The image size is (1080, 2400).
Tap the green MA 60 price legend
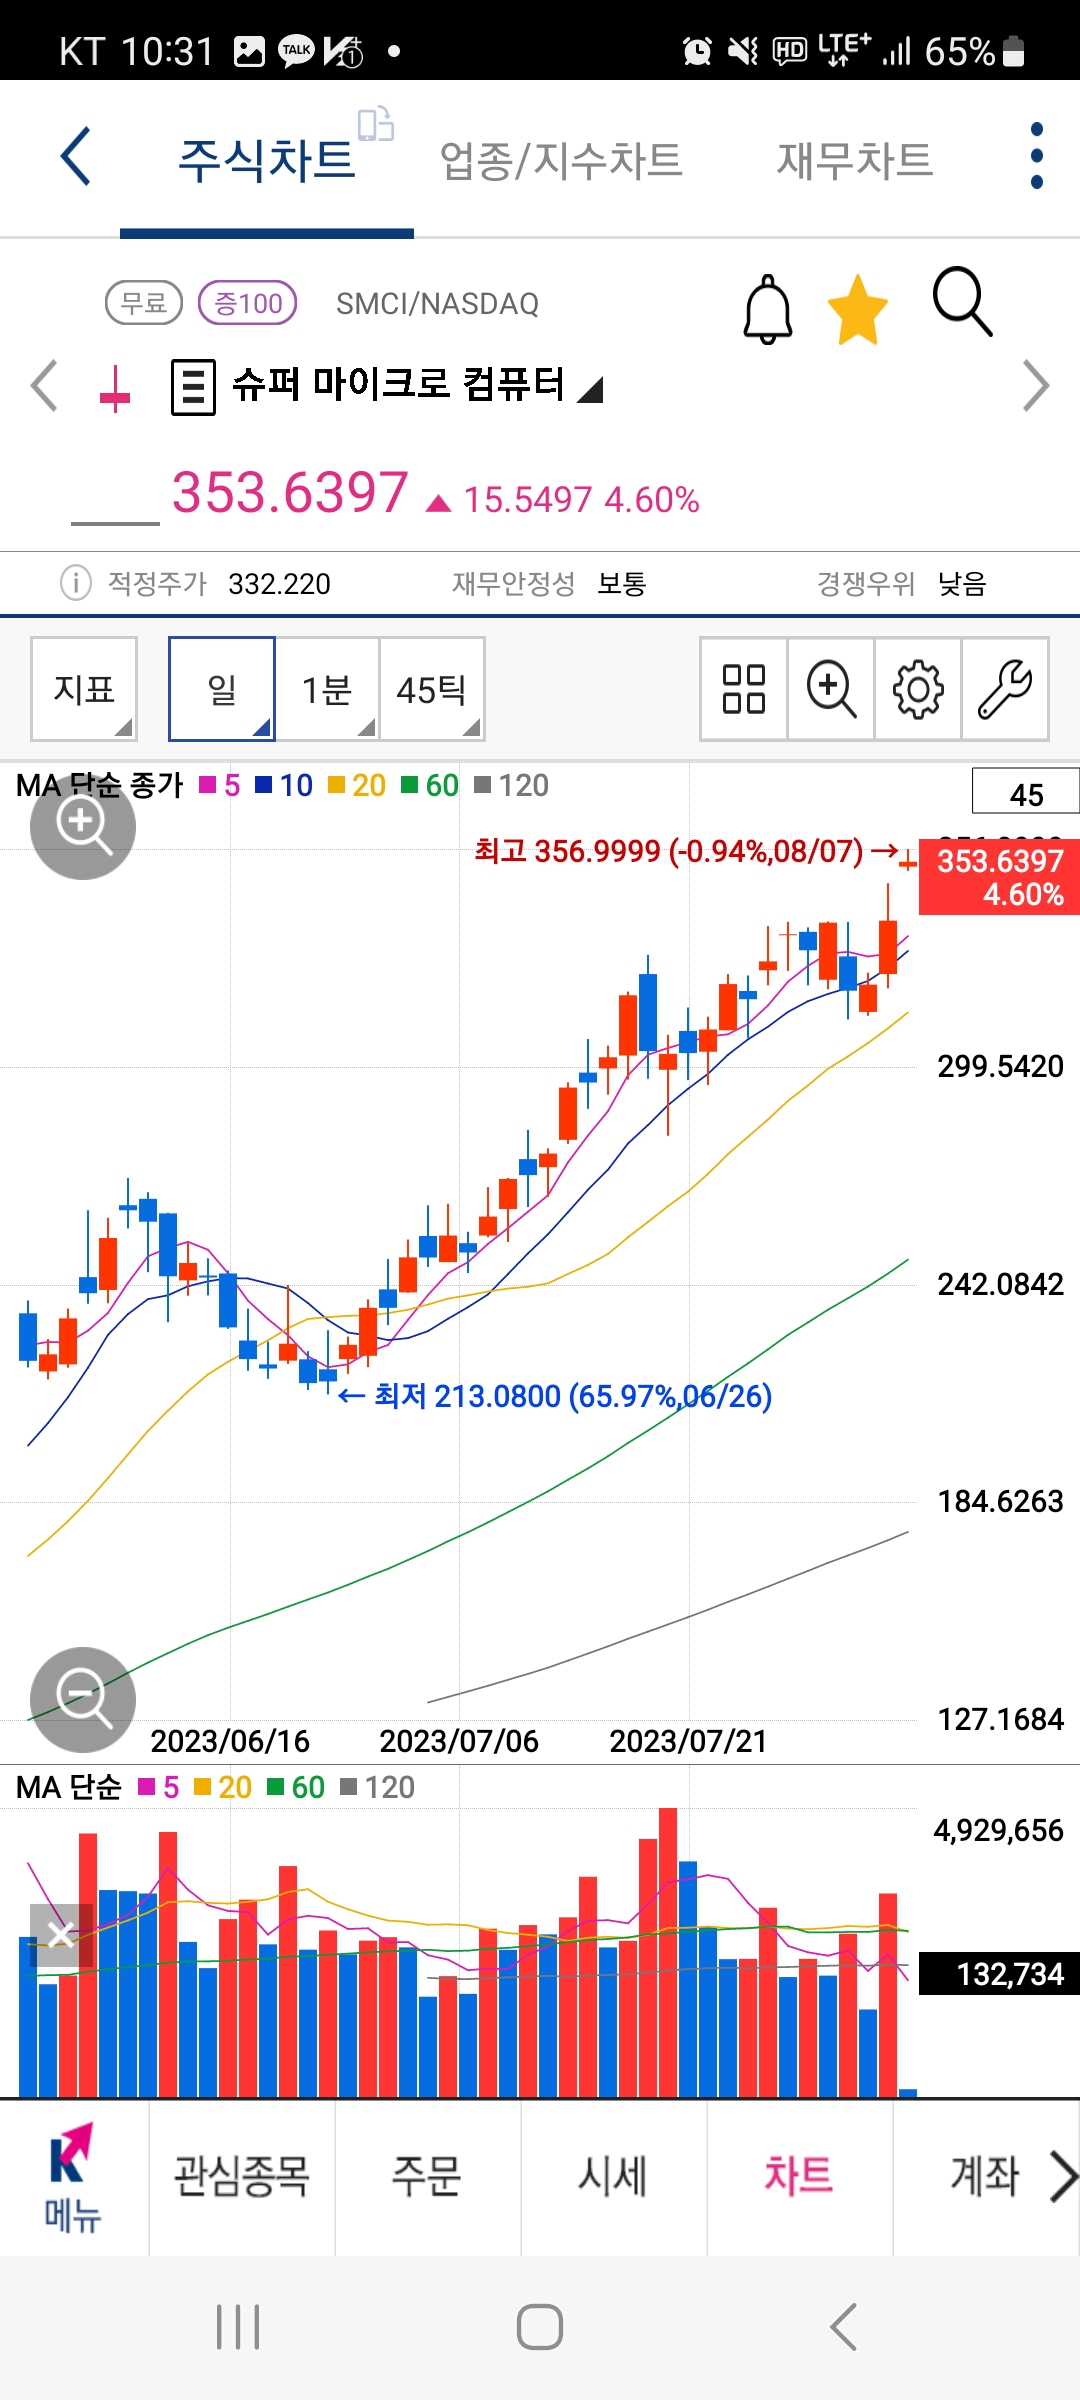coord(430,785)
